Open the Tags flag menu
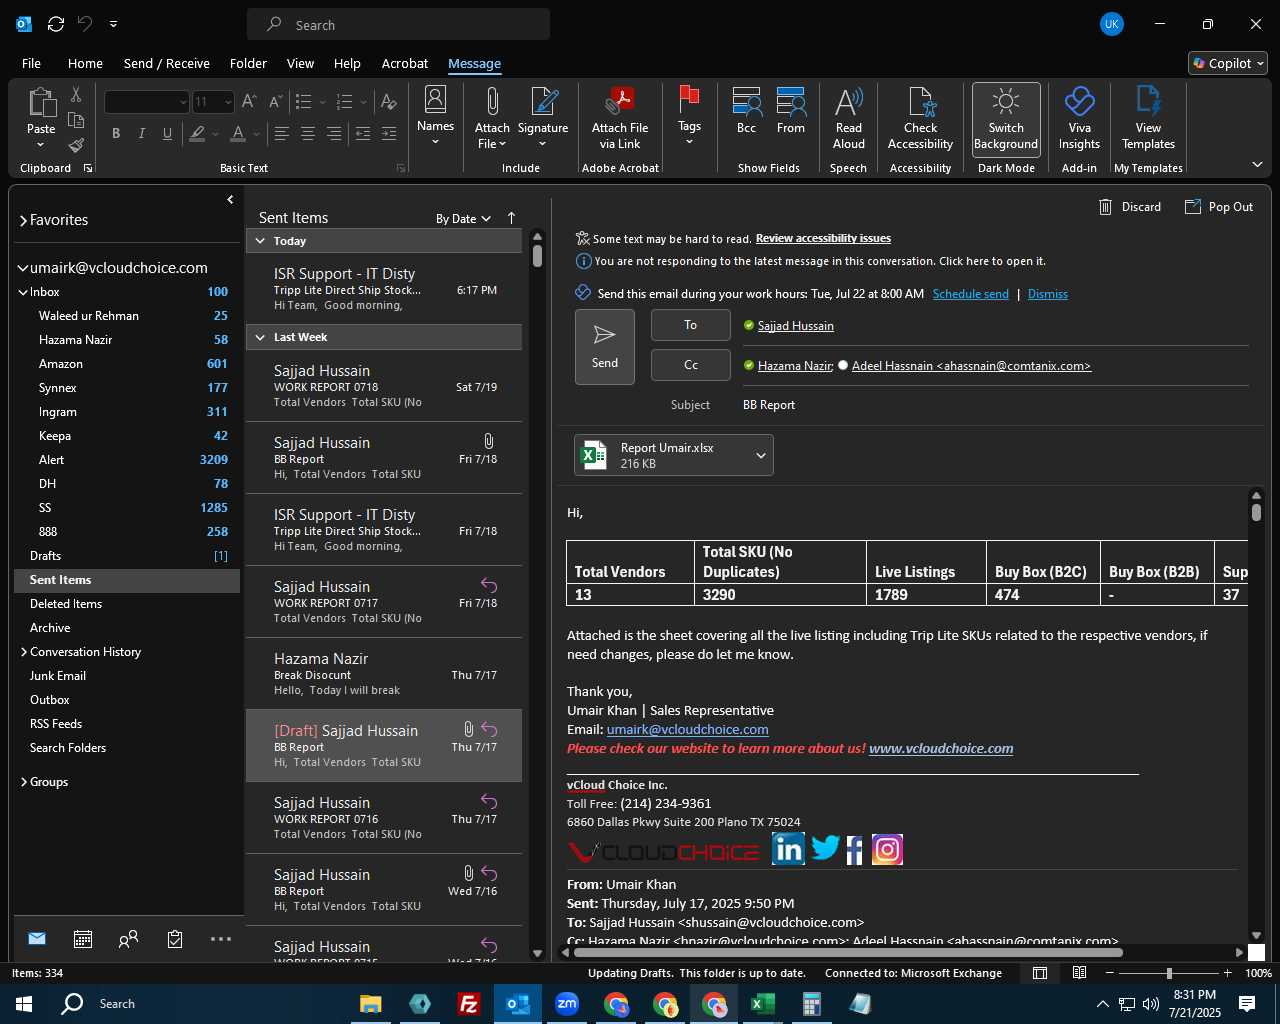Image resolution: width=1280 pixels, height=1024 pixels. pyautogui.click(x=689, y=116)
